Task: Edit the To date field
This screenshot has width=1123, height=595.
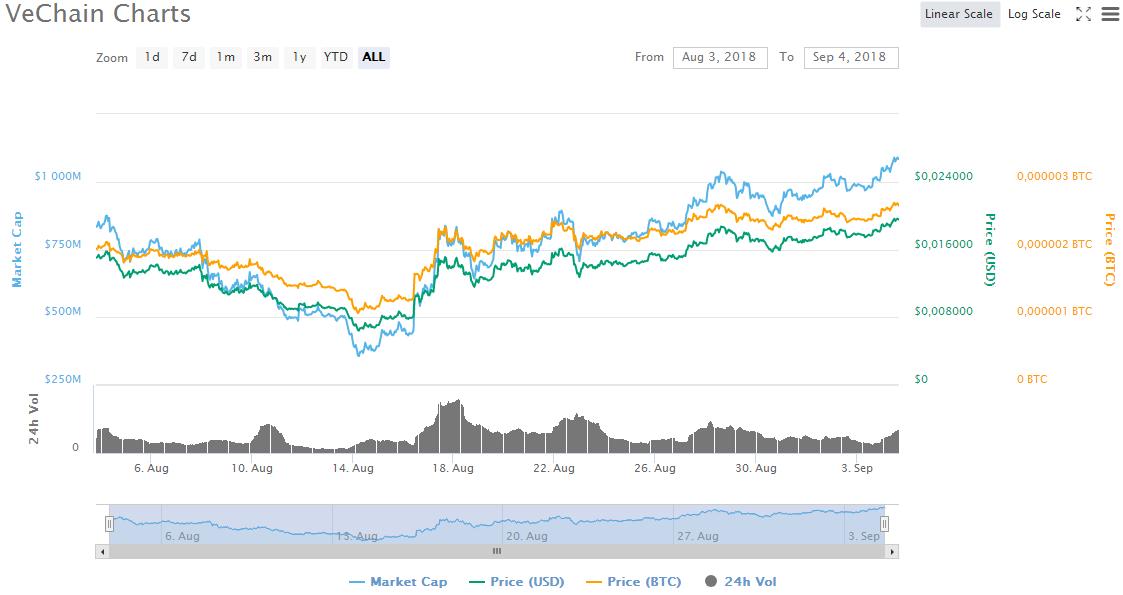Action: coord(851,57)
